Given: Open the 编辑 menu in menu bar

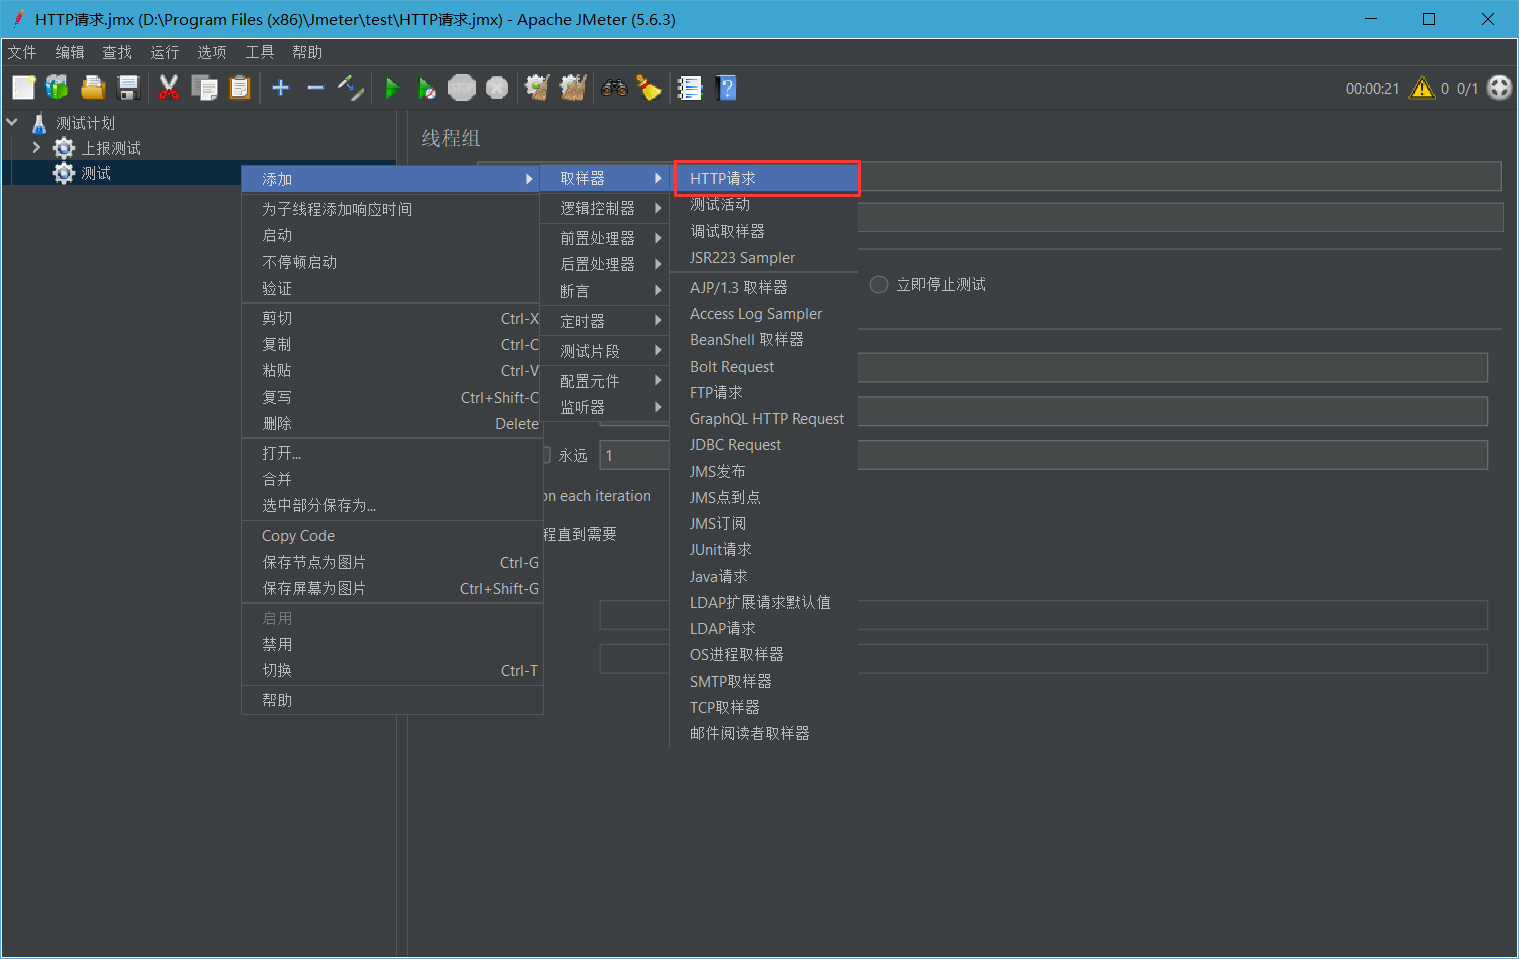Looking at the screenshot, I should 70,52.
